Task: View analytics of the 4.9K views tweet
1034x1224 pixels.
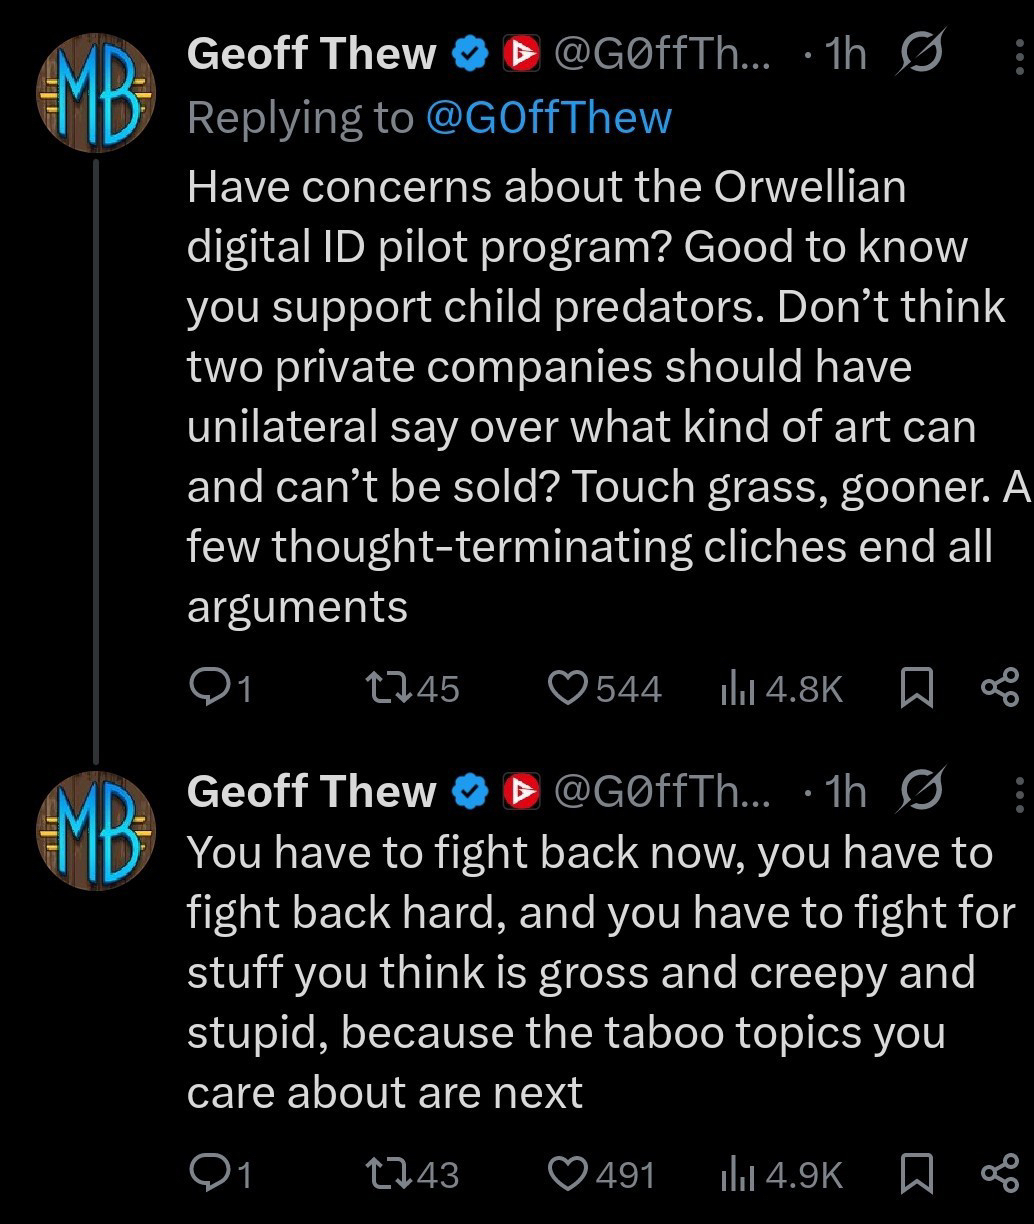Action: pyautogui.click(x=736, y=1174)
